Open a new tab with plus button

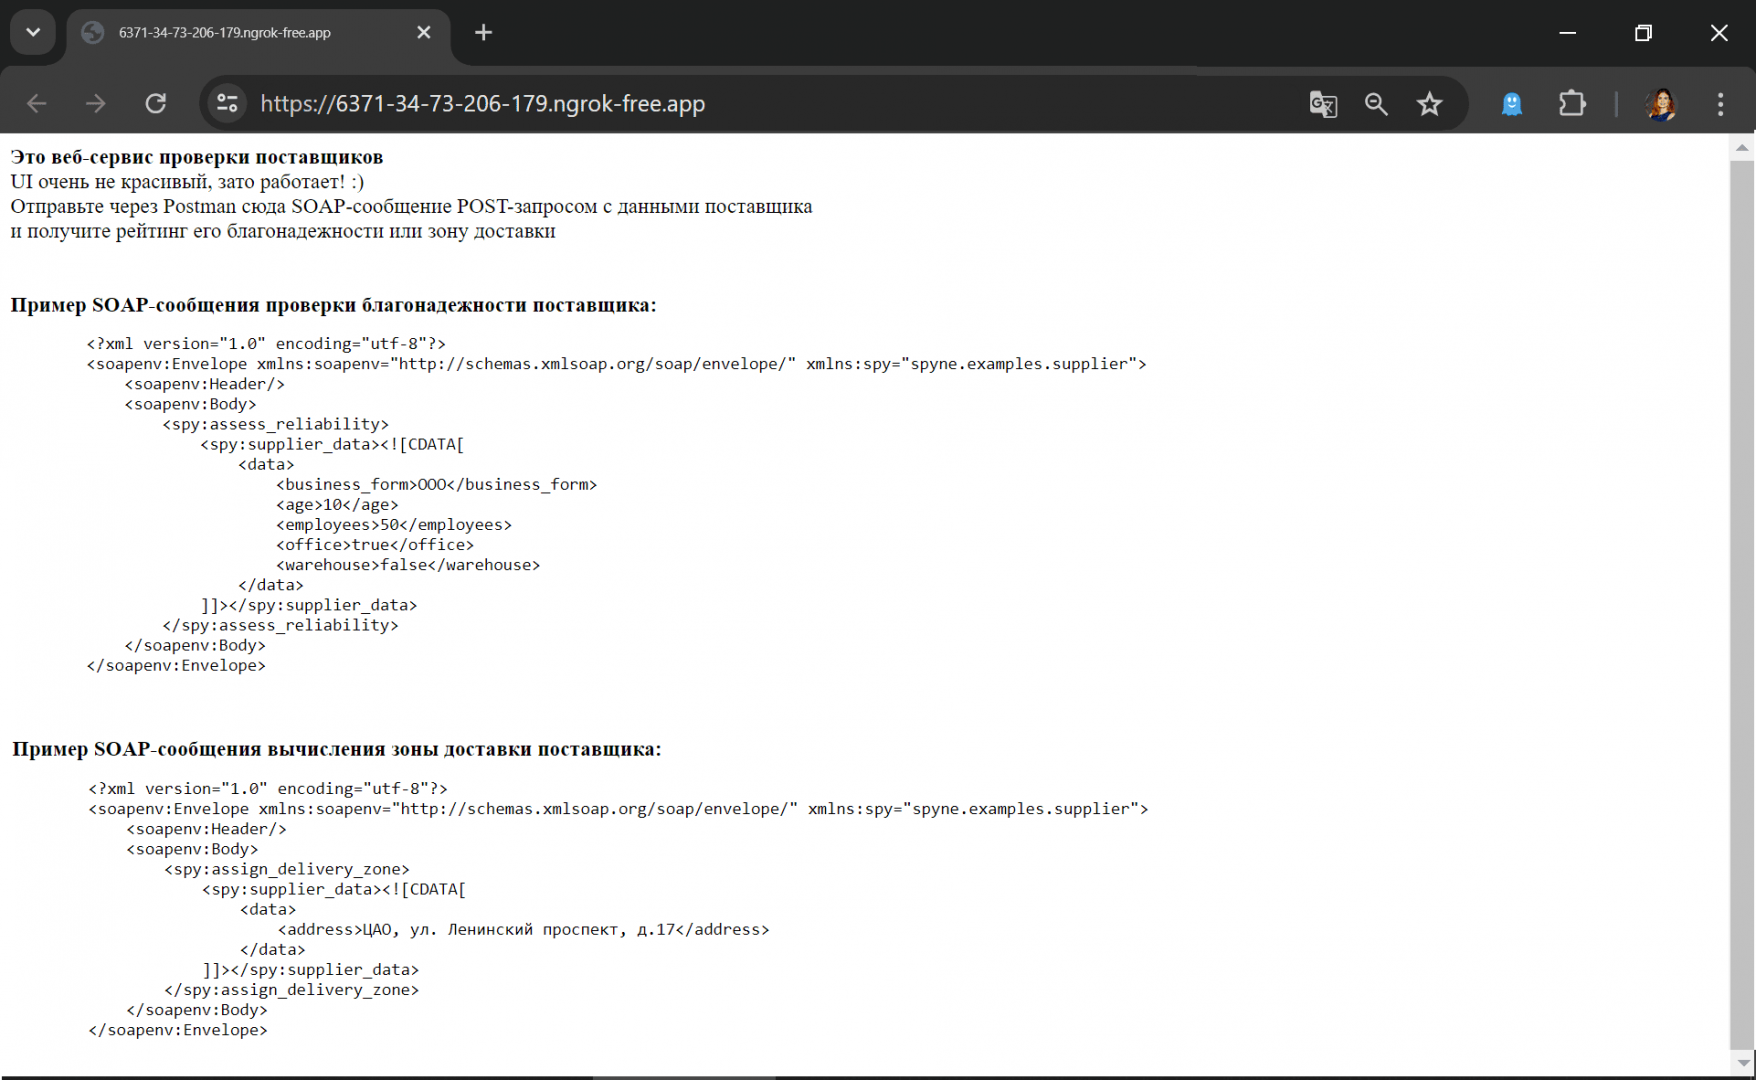(484, 33)
